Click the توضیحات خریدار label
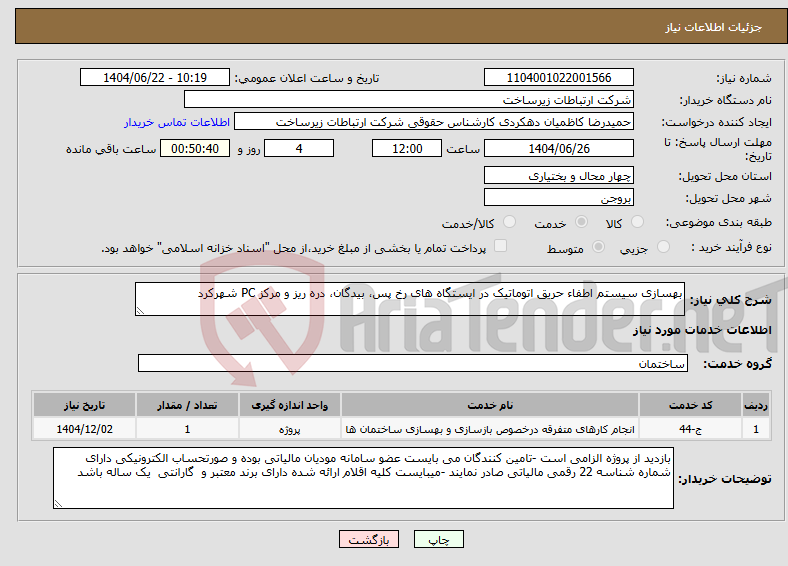The width and height of the screenshot is (788, 566). pyautogui.click(x=725, y=479)
